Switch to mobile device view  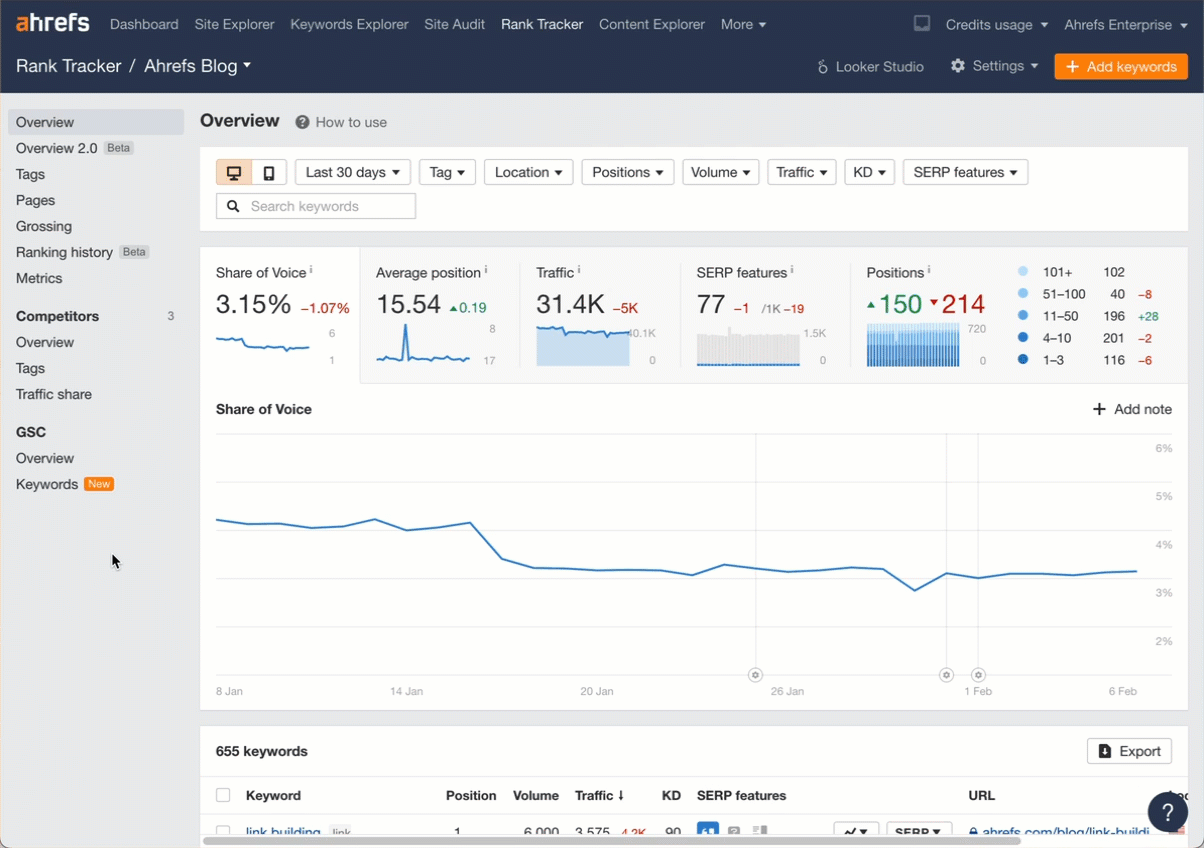click(x=268, y=171)
